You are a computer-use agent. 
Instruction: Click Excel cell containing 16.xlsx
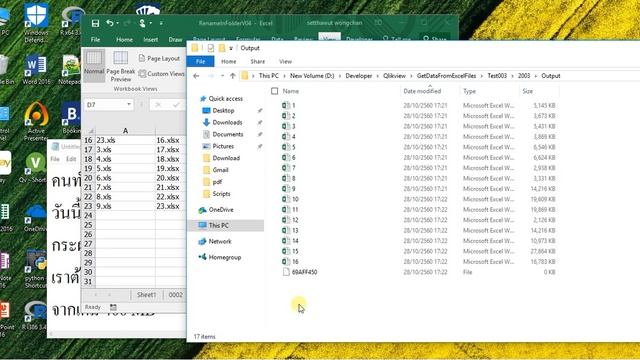click(x=171, y=140)
